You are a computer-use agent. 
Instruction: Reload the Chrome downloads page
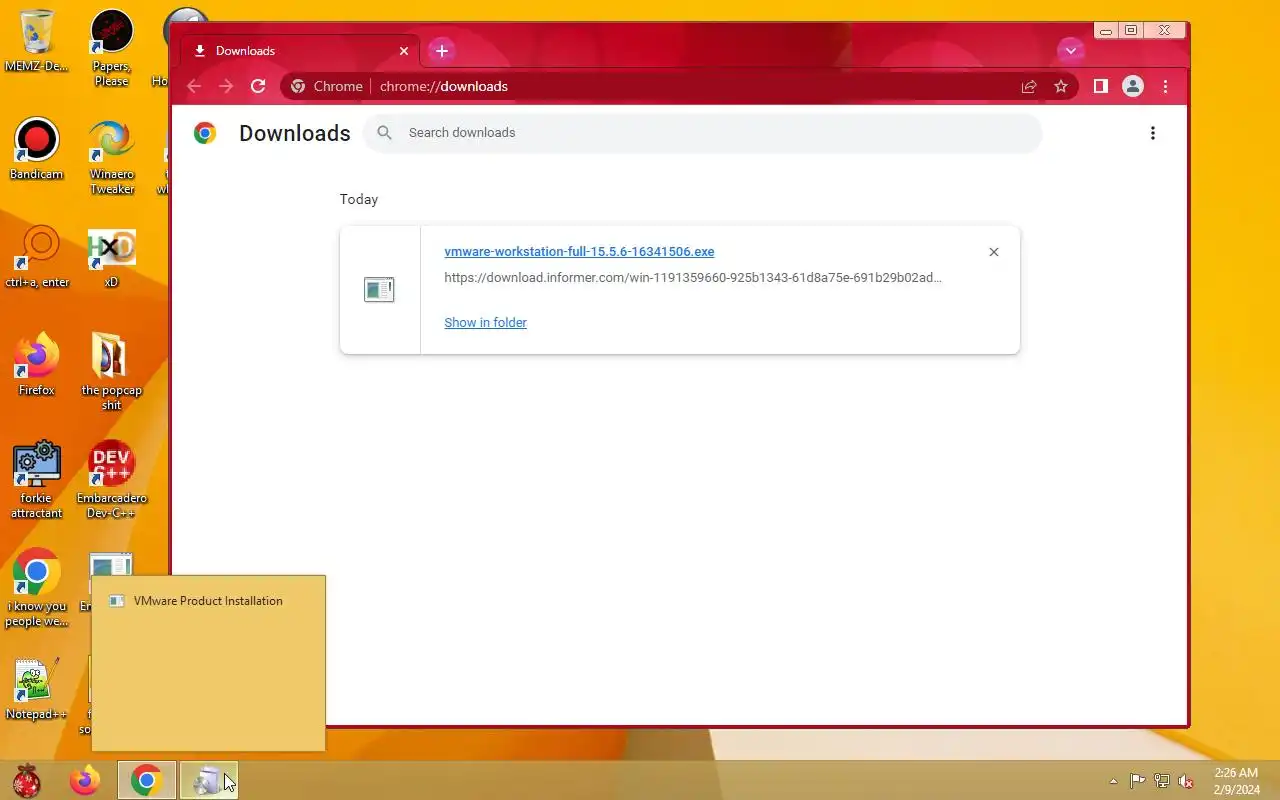point(258,86)
